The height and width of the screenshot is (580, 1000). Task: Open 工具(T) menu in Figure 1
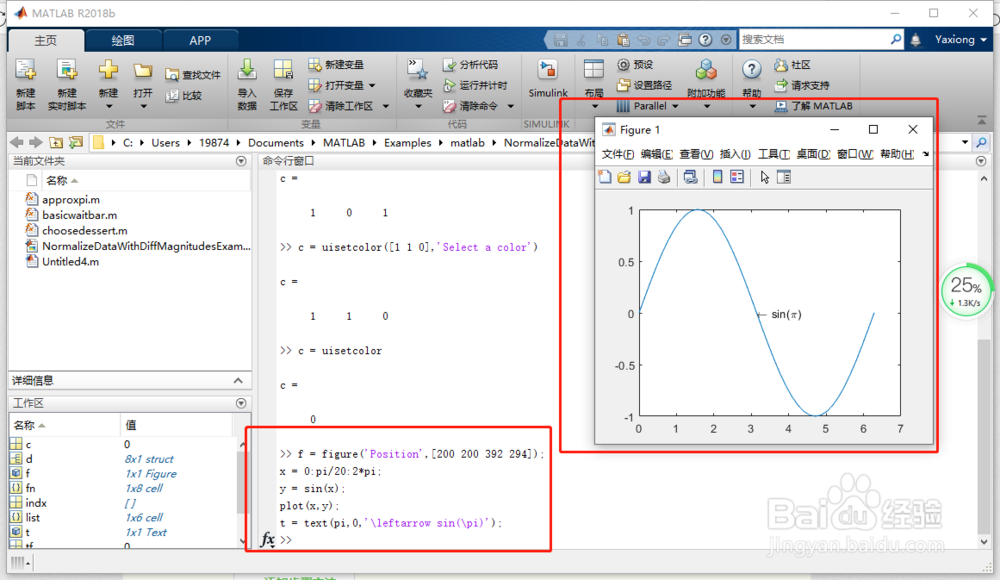coord(774,154)
